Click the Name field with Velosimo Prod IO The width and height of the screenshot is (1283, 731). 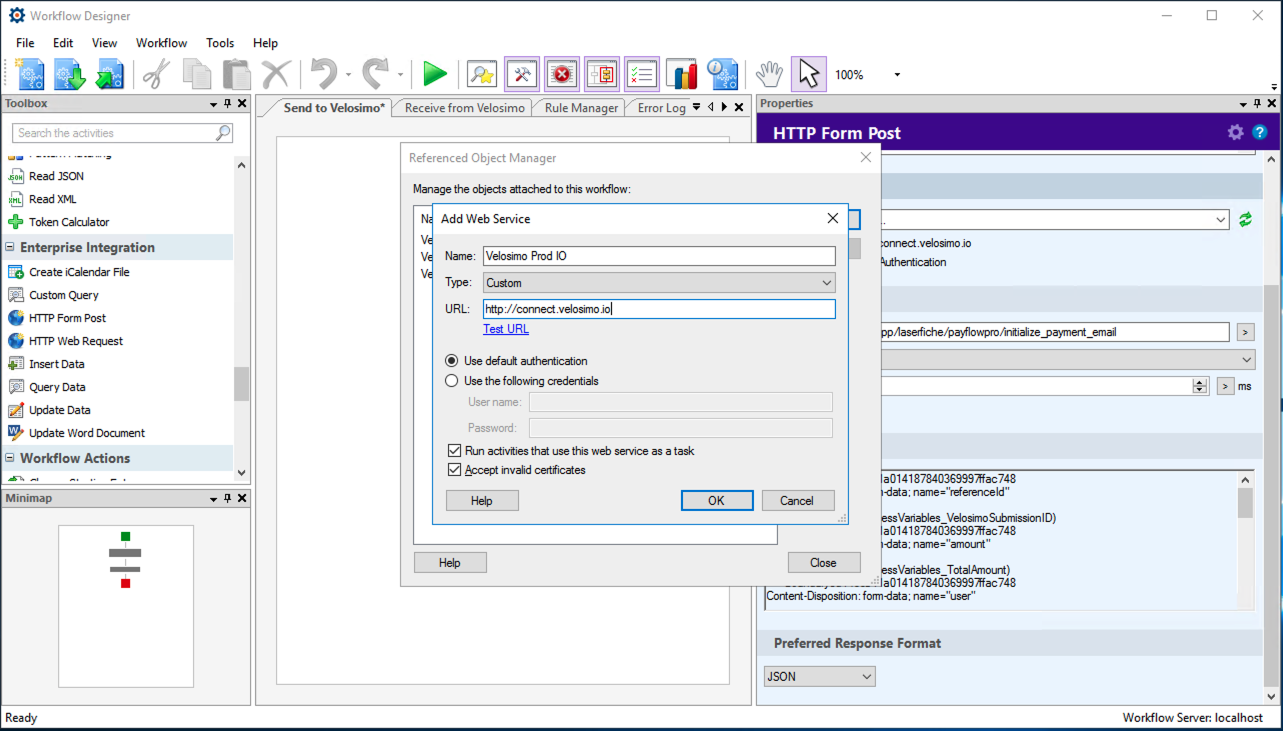(659, 256)
